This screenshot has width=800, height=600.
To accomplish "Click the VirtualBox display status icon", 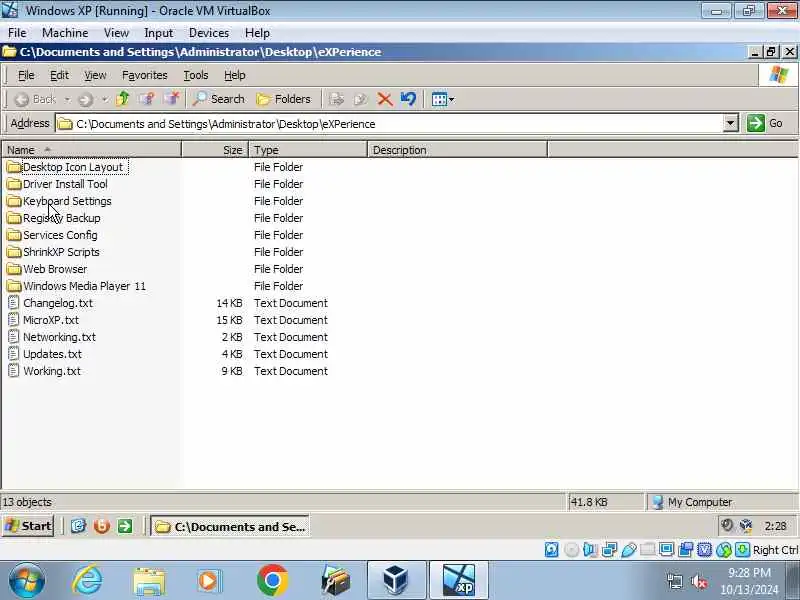I will [666, 549].
